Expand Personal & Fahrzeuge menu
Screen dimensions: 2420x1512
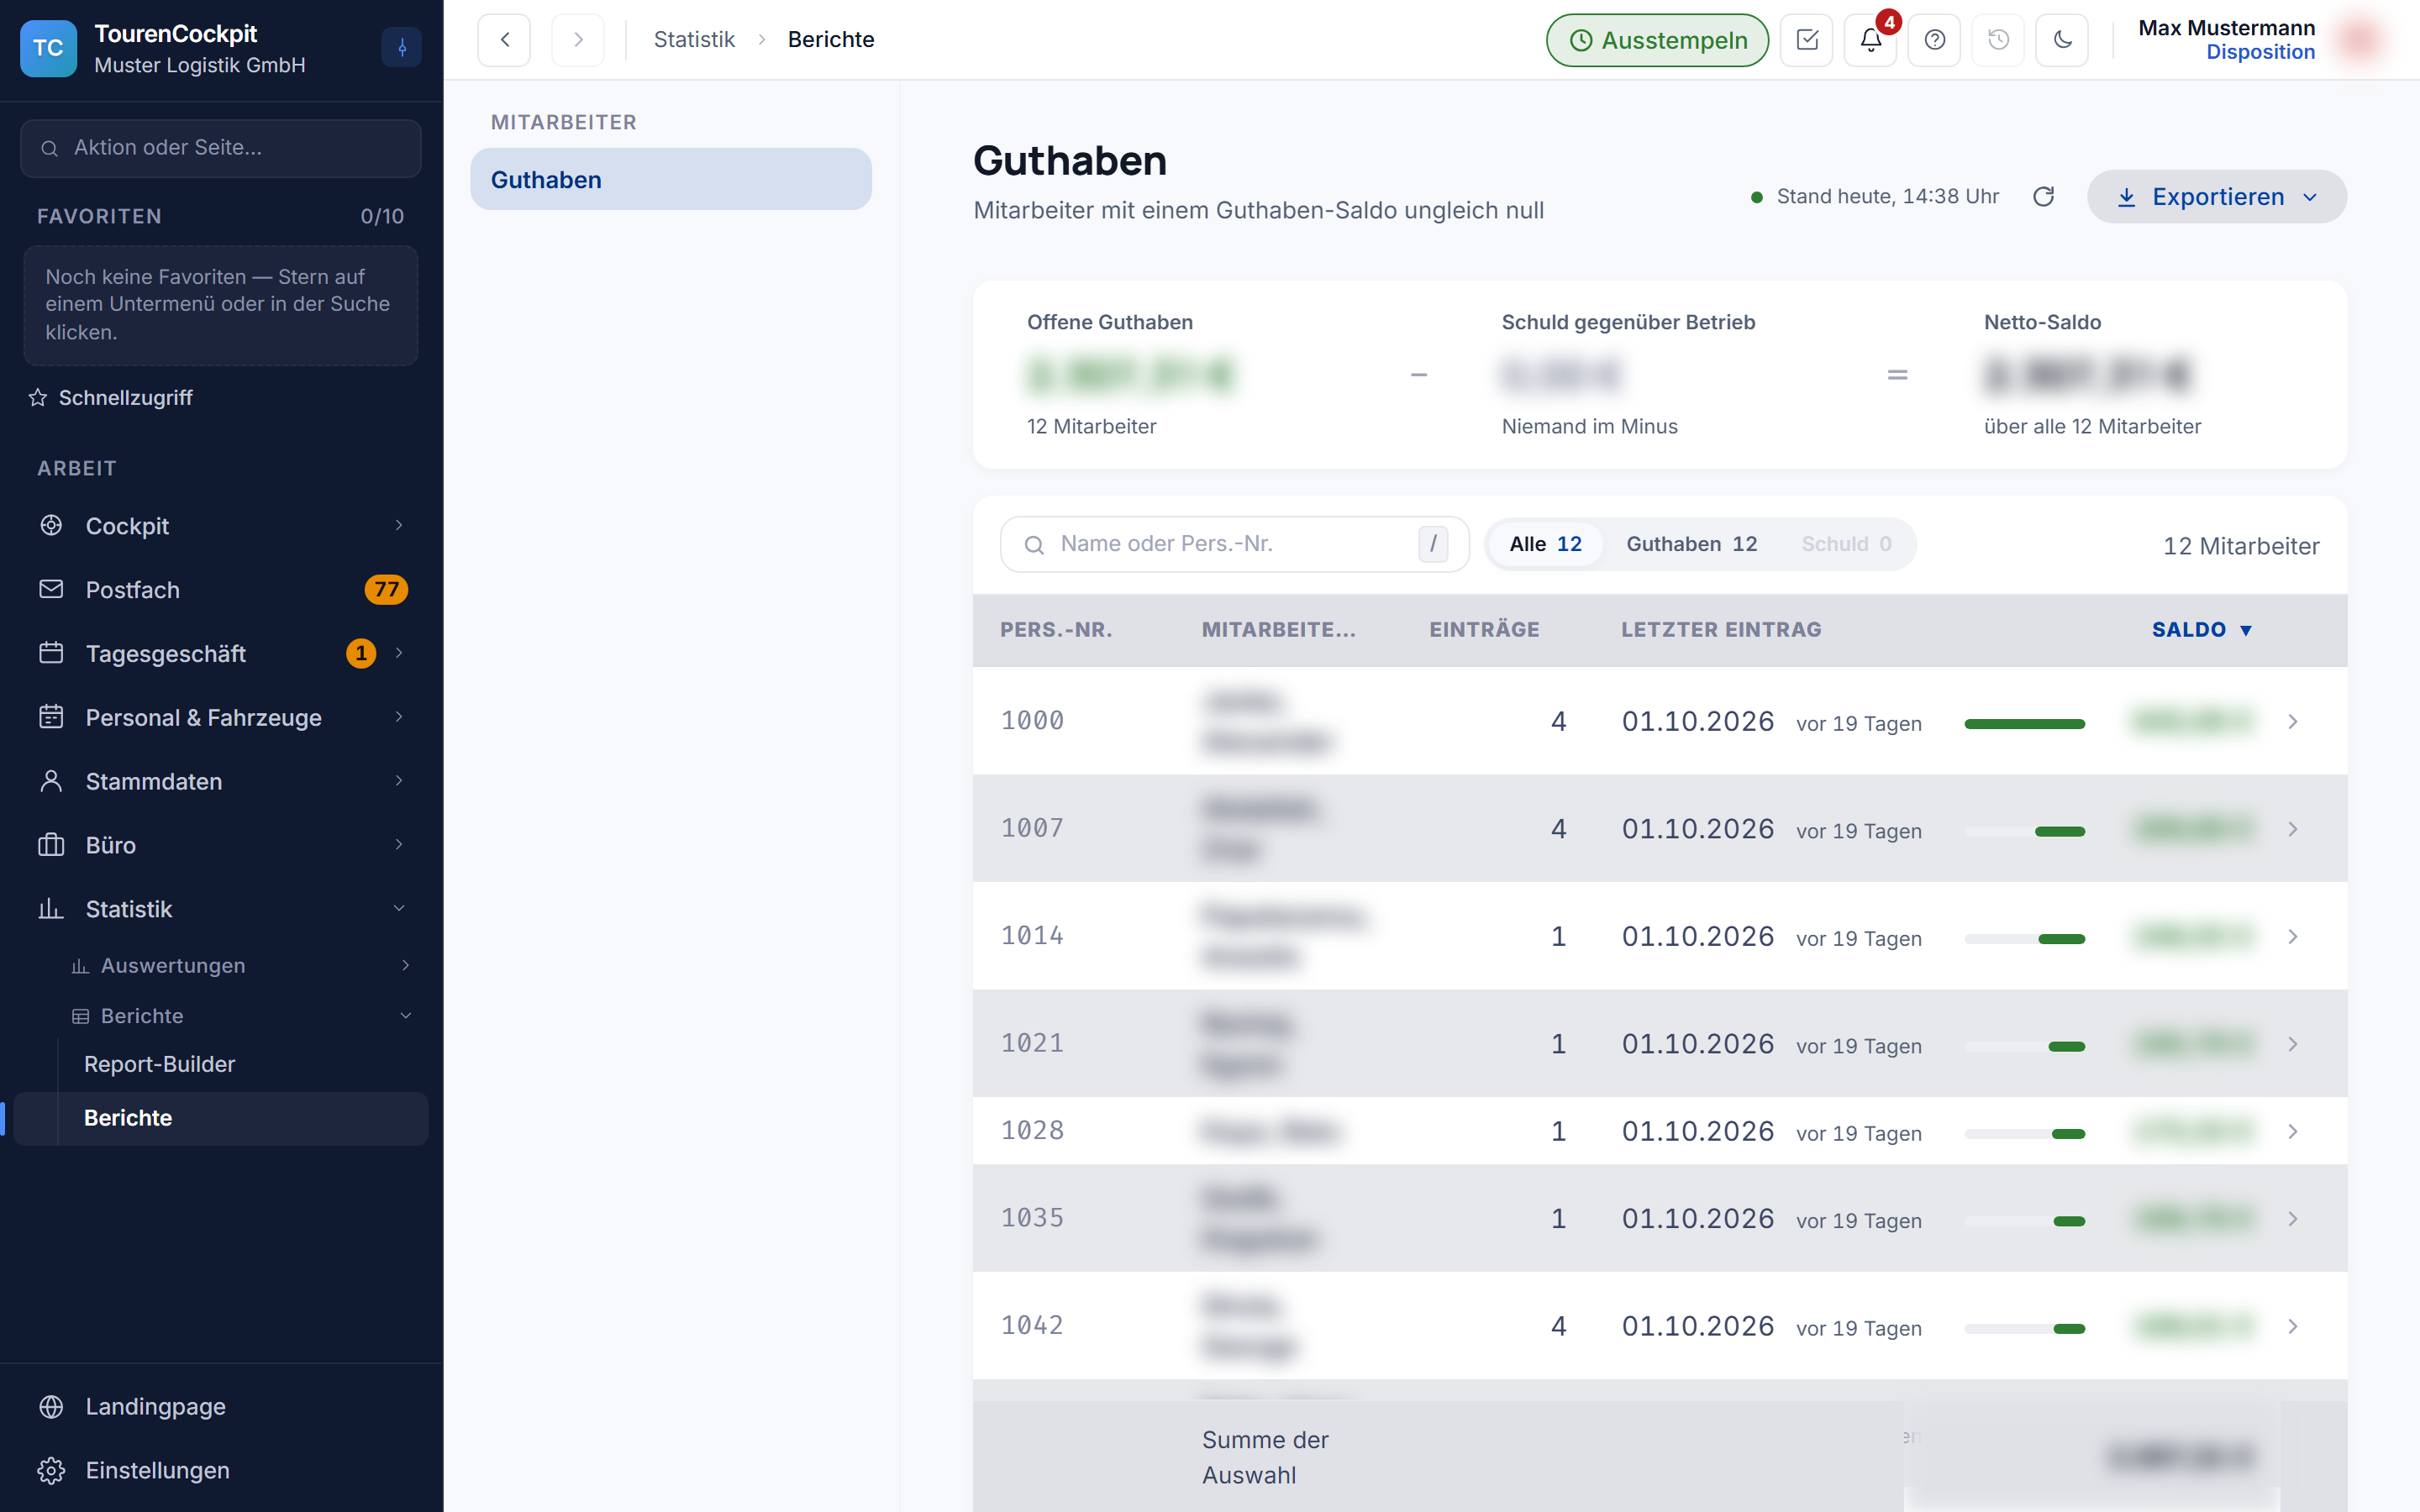[x=221, y=718]
